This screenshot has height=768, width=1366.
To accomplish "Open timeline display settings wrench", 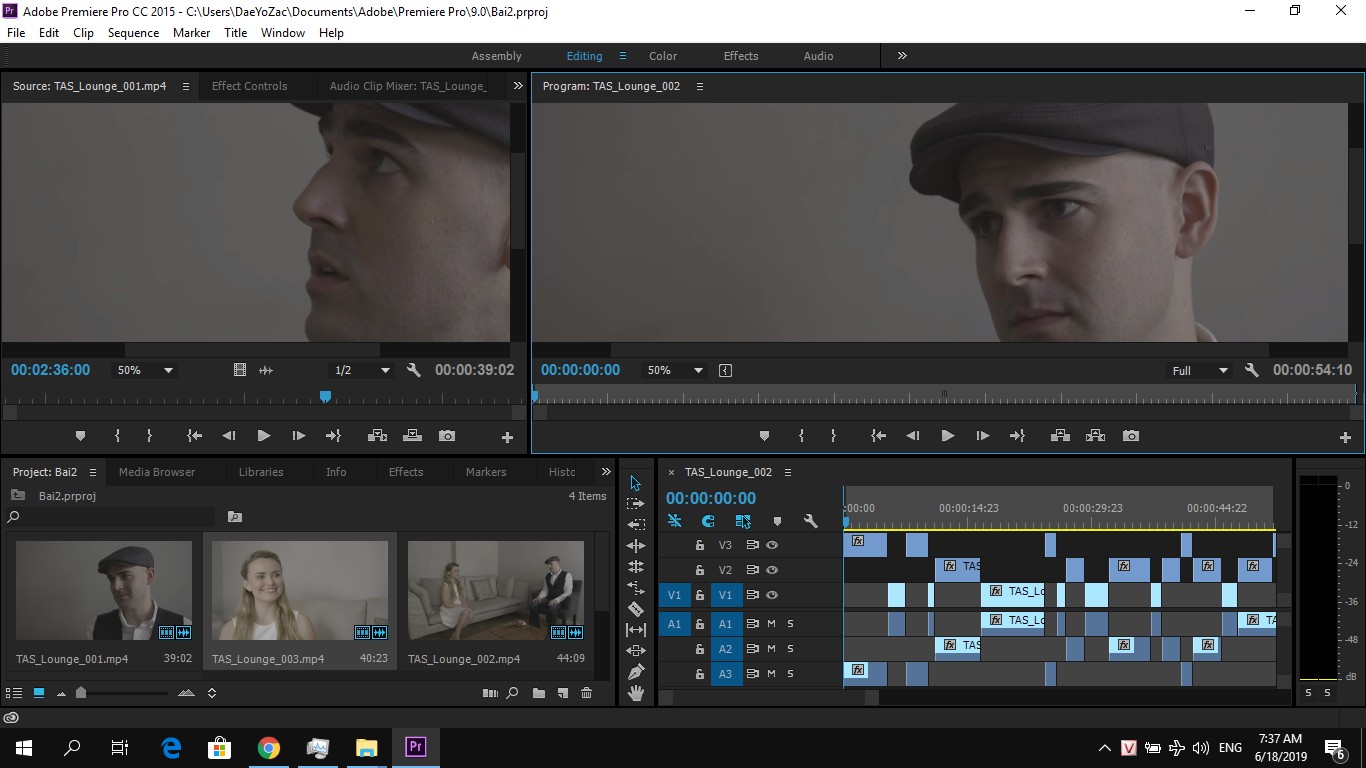I will click(811, 521).
